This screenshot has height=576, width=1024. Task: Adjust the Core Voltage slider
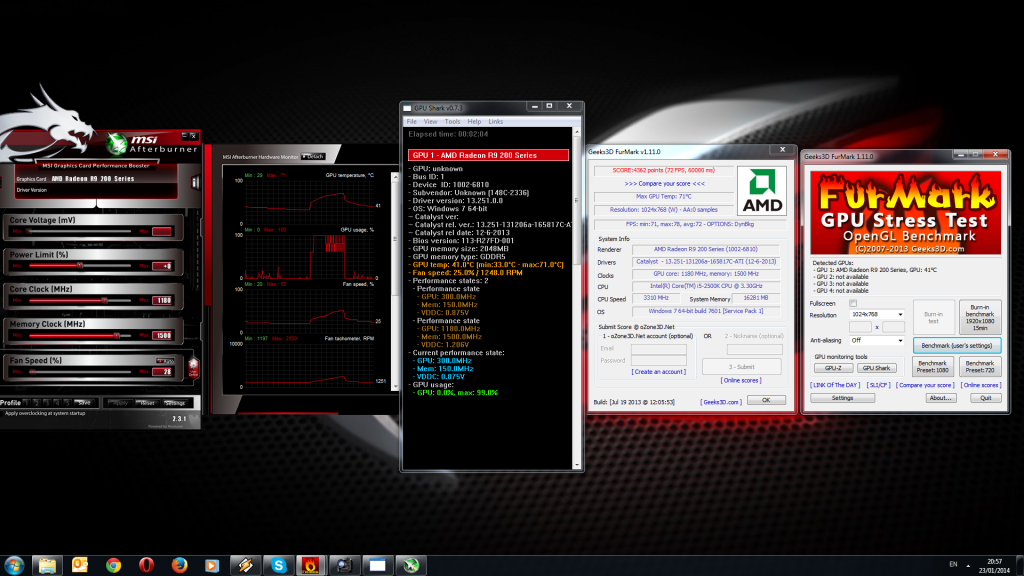(80, 231)
